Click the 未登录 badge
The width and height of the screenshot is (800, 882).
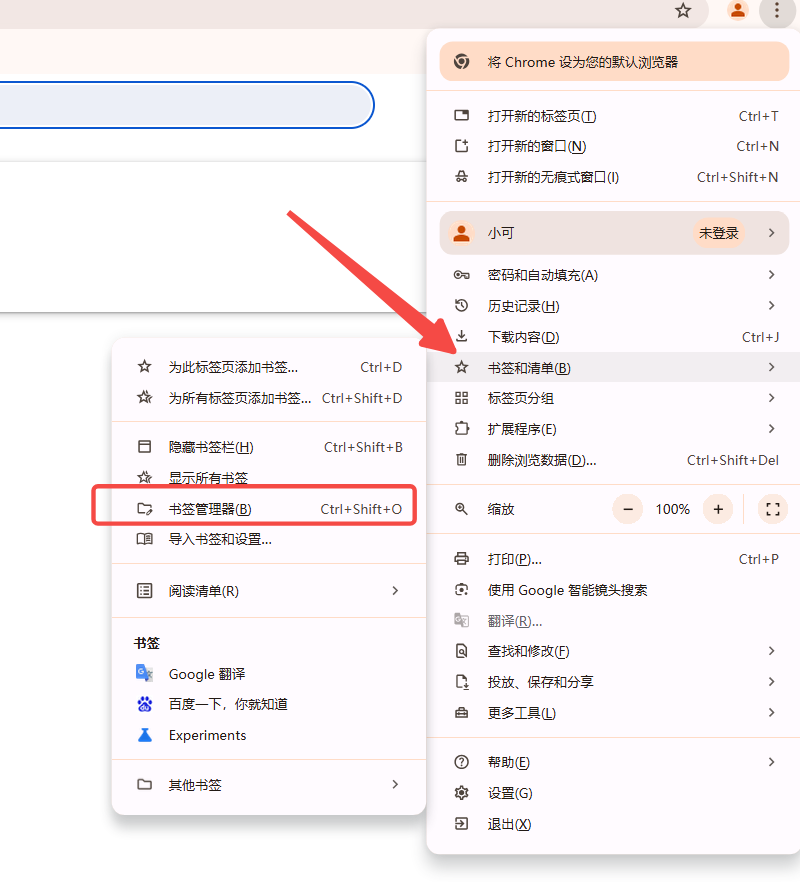718,233
